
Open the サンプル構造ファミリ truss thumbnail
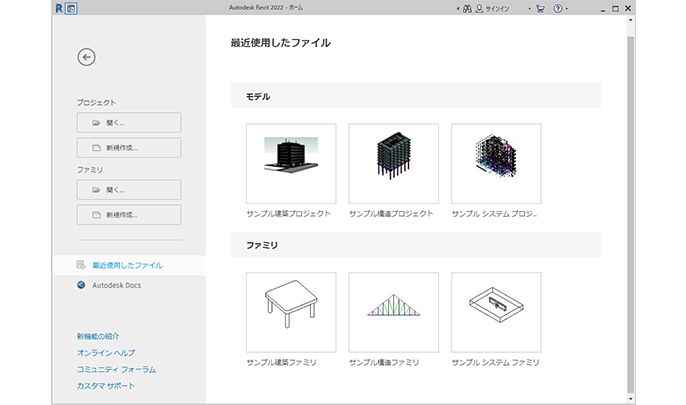point(394,312)
